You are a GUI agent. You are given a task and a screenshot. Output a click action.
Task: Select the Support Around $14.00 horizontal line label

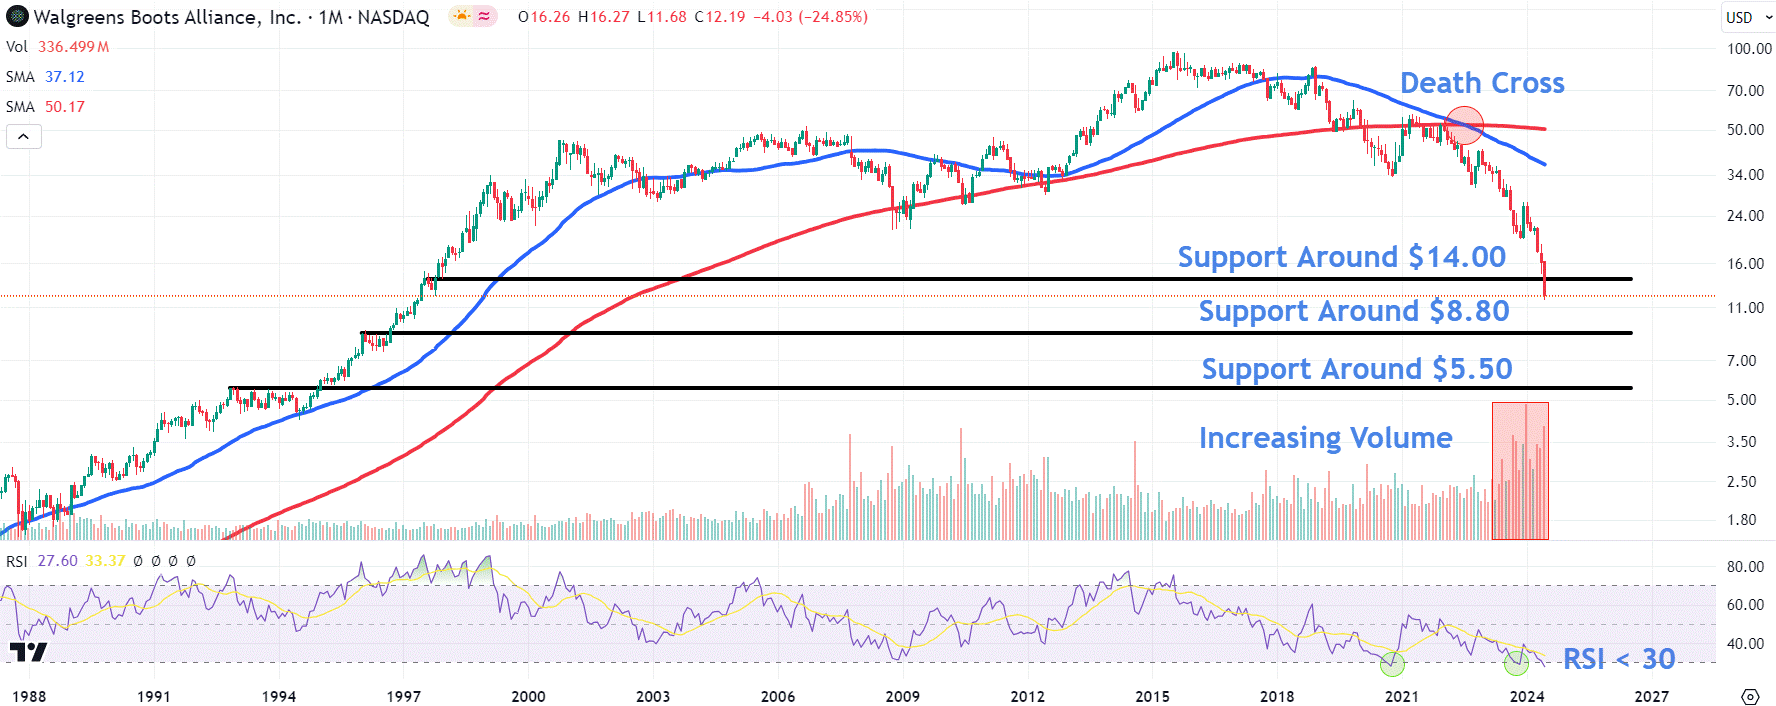pyautogui.click(x=1342, y=257)
